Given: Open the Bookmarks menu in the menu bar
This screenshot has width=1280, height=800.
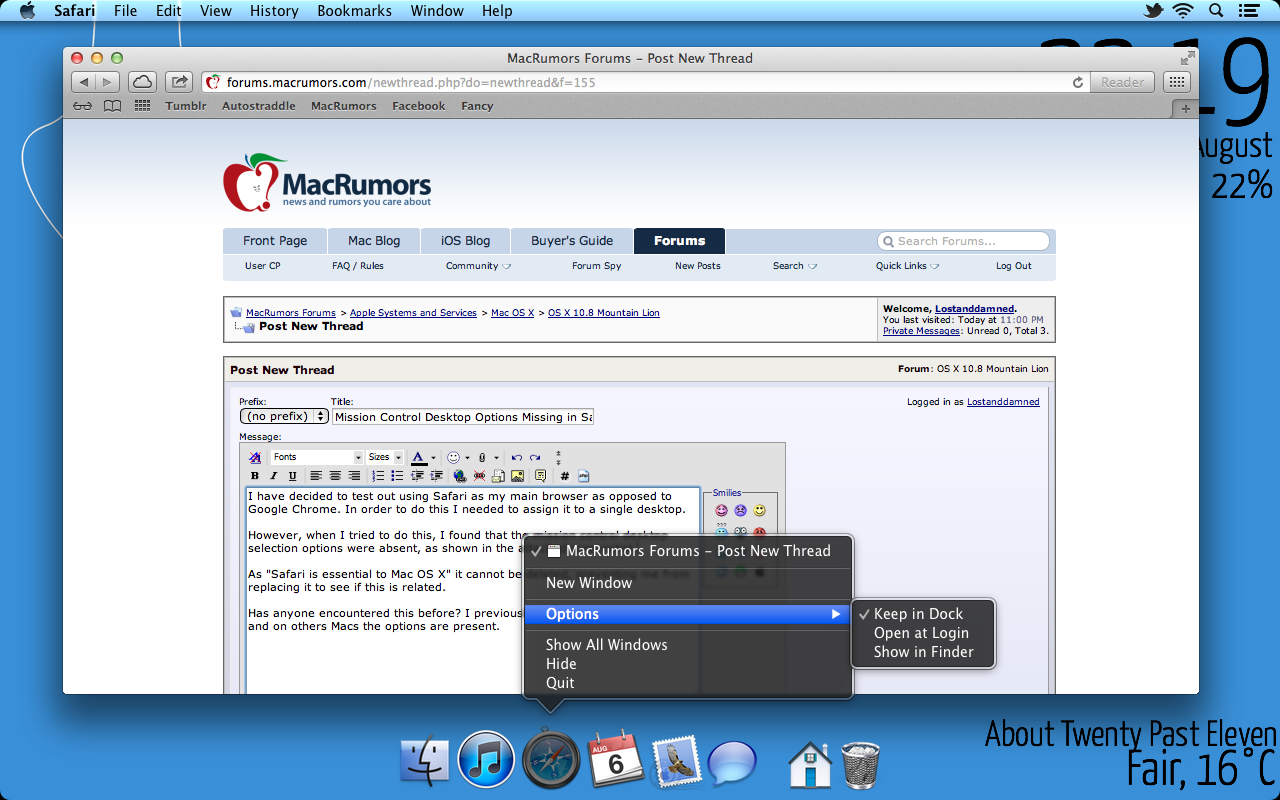Looking at the screenshot, I should pyautogui.click(x=353, y=11).
